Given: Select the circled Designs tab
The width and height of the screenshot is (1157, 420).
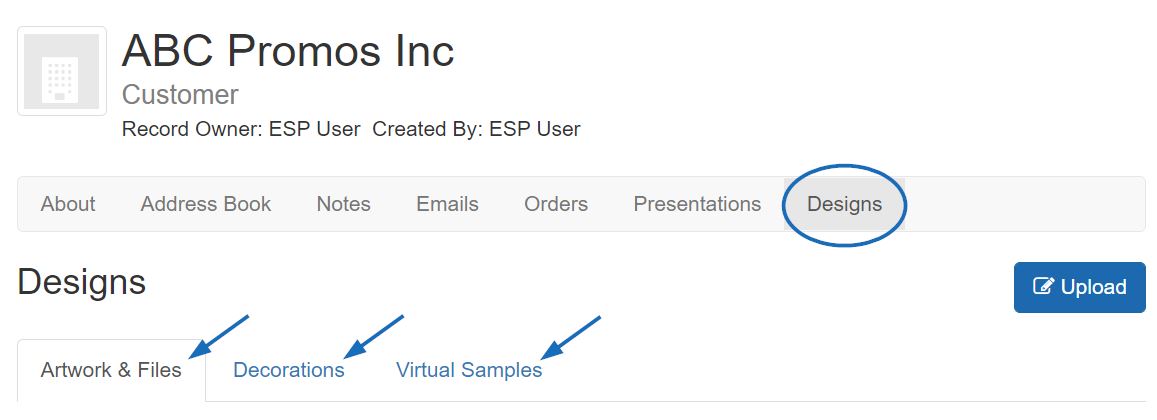Looking at the screenshot, I should [844, 204].
